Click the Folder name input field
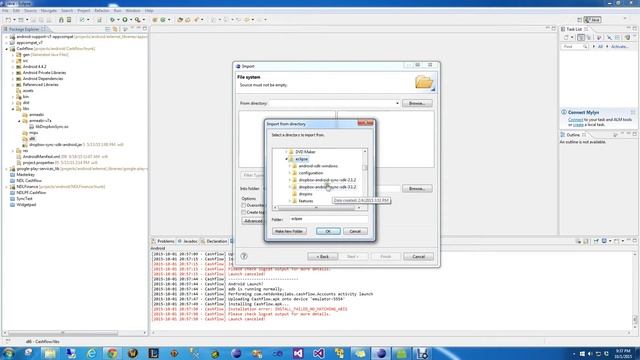 tap(329, 219)
